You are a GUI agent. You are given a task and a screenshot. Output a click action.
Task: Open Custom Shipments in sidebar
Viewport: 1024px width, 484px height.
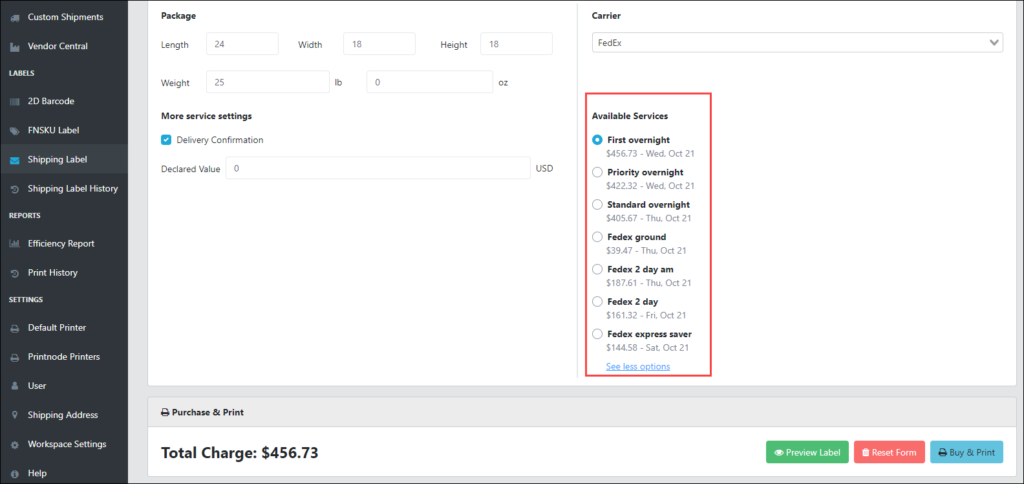click(64, 17)
